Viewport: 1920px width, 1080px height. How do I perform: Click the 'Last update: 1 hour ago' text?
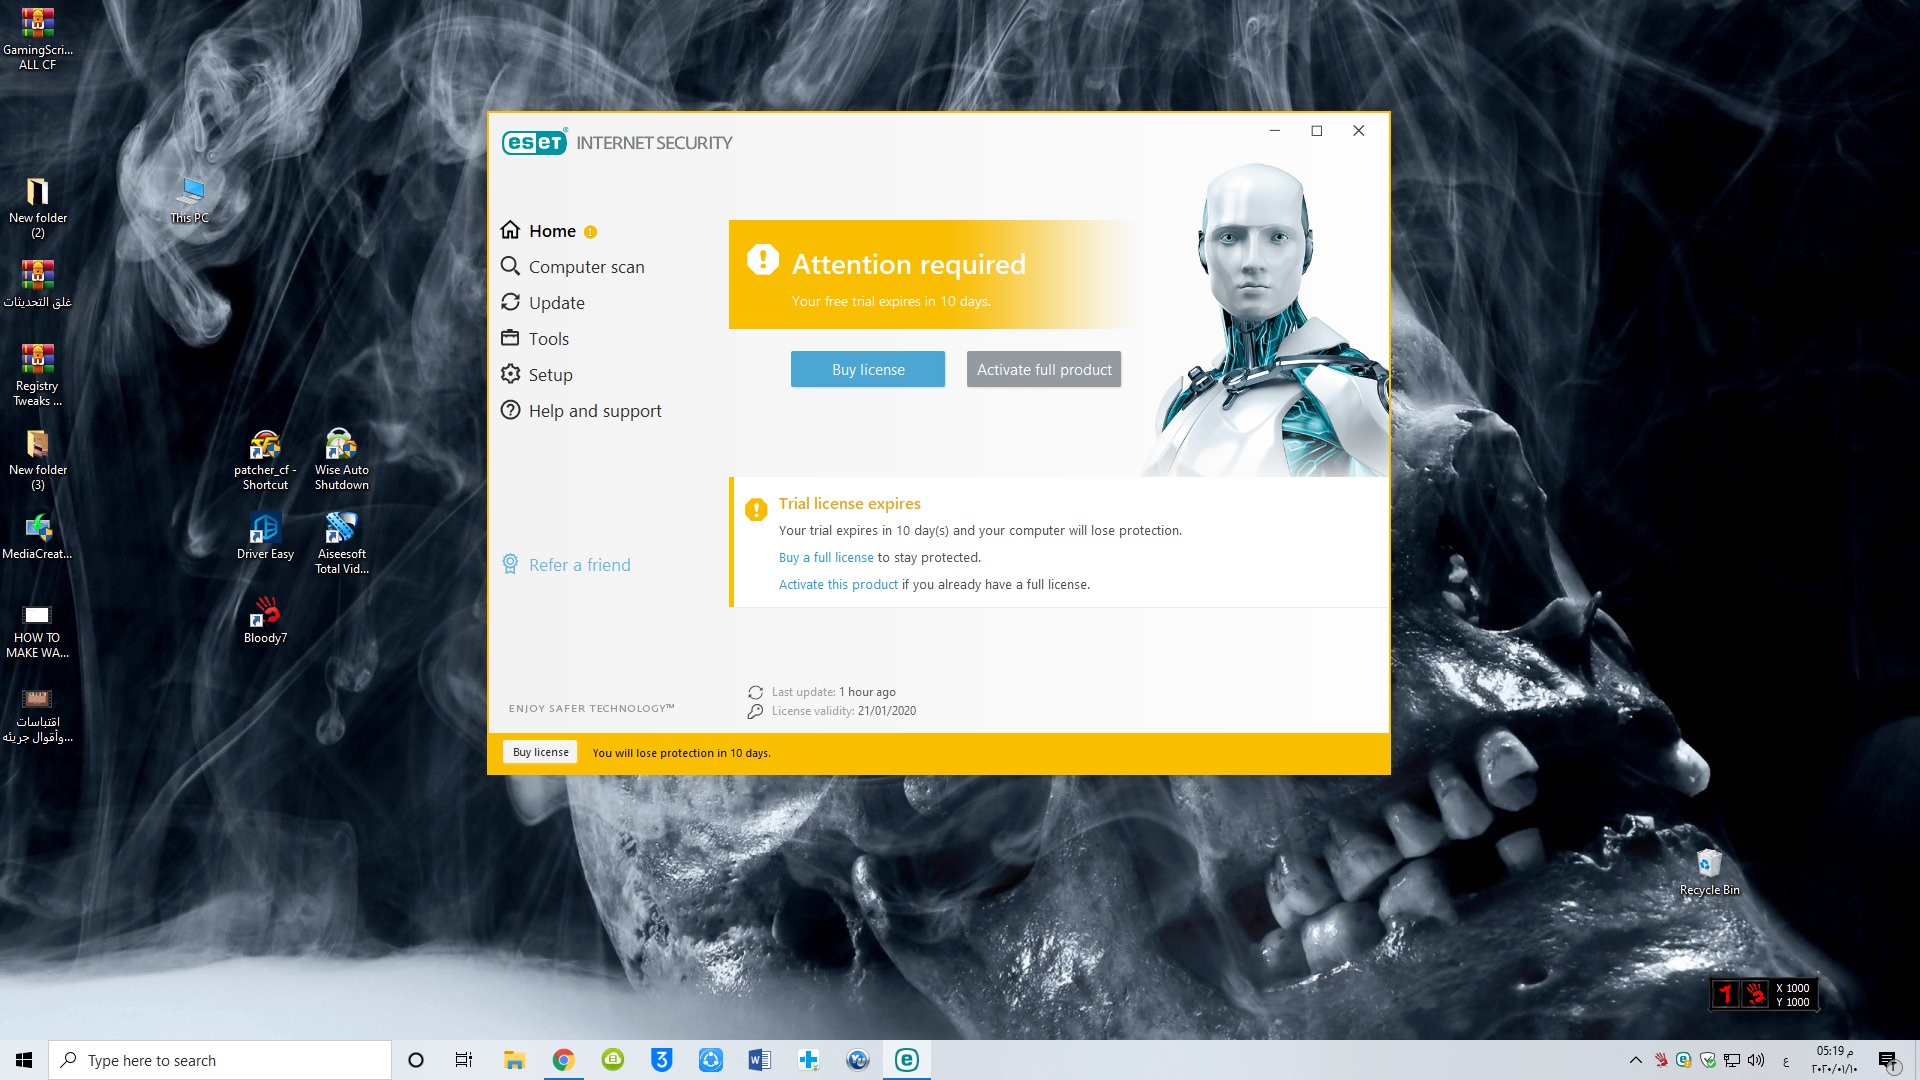click(834, 692)
